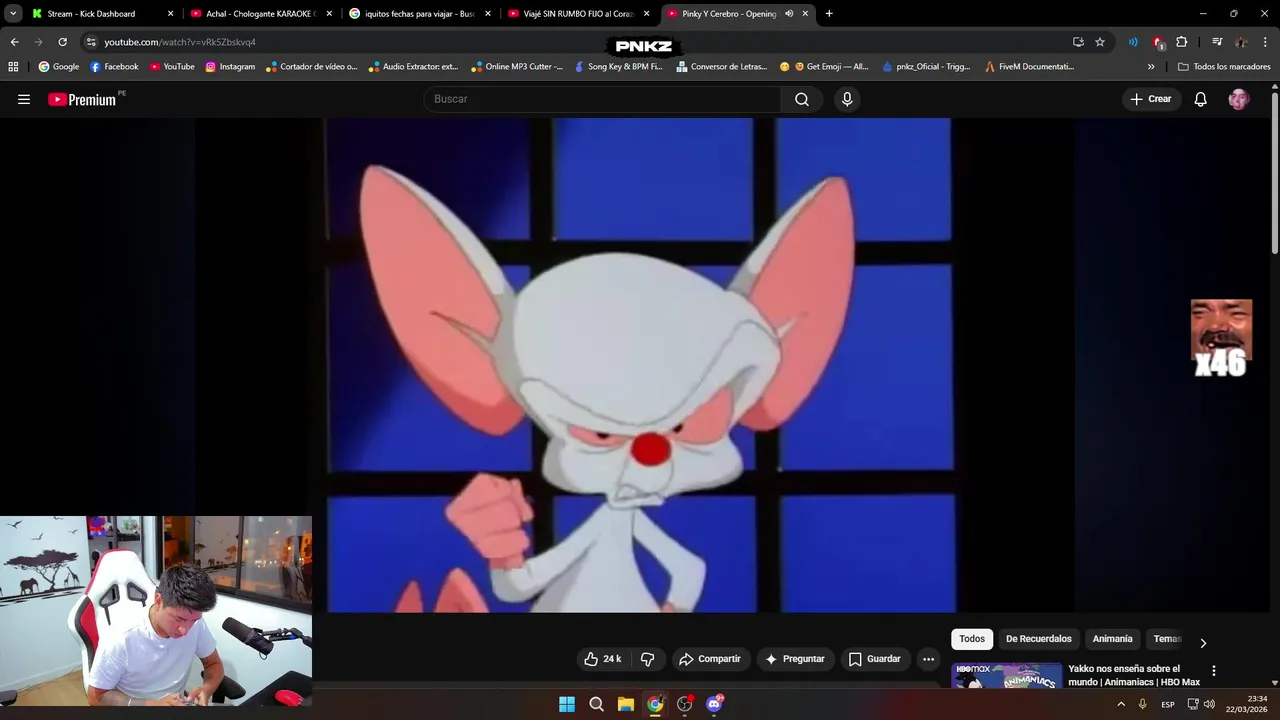Show more filter chips with right arrow

(x=1203, y=643)
